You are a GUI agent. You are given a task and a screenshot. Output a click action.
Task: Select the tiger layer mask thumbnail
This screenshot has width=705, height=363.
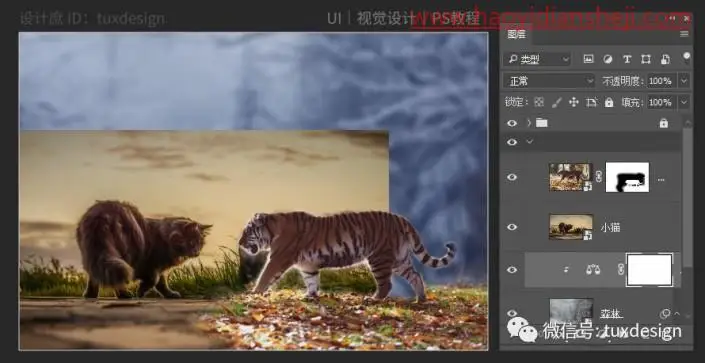click(x=627, y=177)
